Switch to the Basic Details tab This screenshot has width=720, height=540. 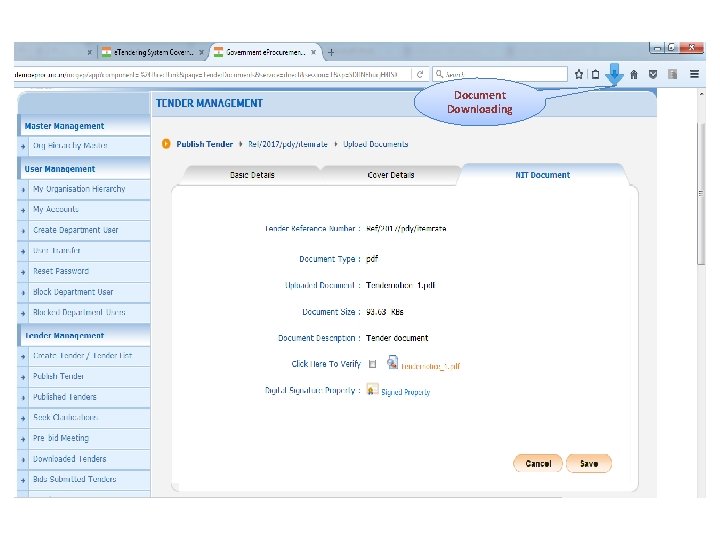252,175
